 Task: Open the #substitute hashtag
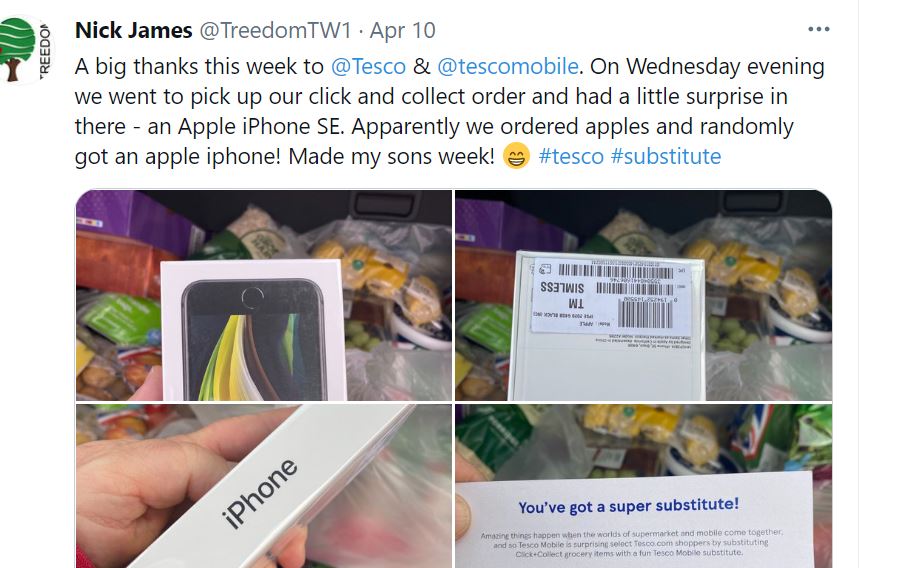pos(666,156)
